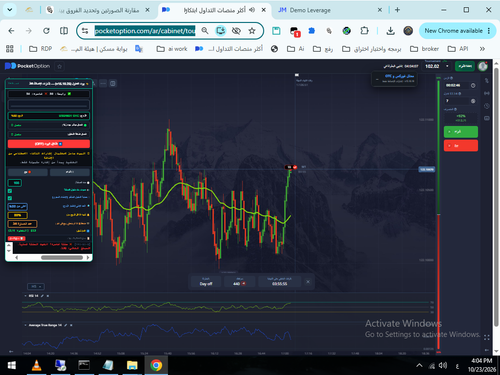Open Chrome Downloads icon
The height and width of the screenshot is (375, 500).
pyautogui.click(x=390, y=31)
